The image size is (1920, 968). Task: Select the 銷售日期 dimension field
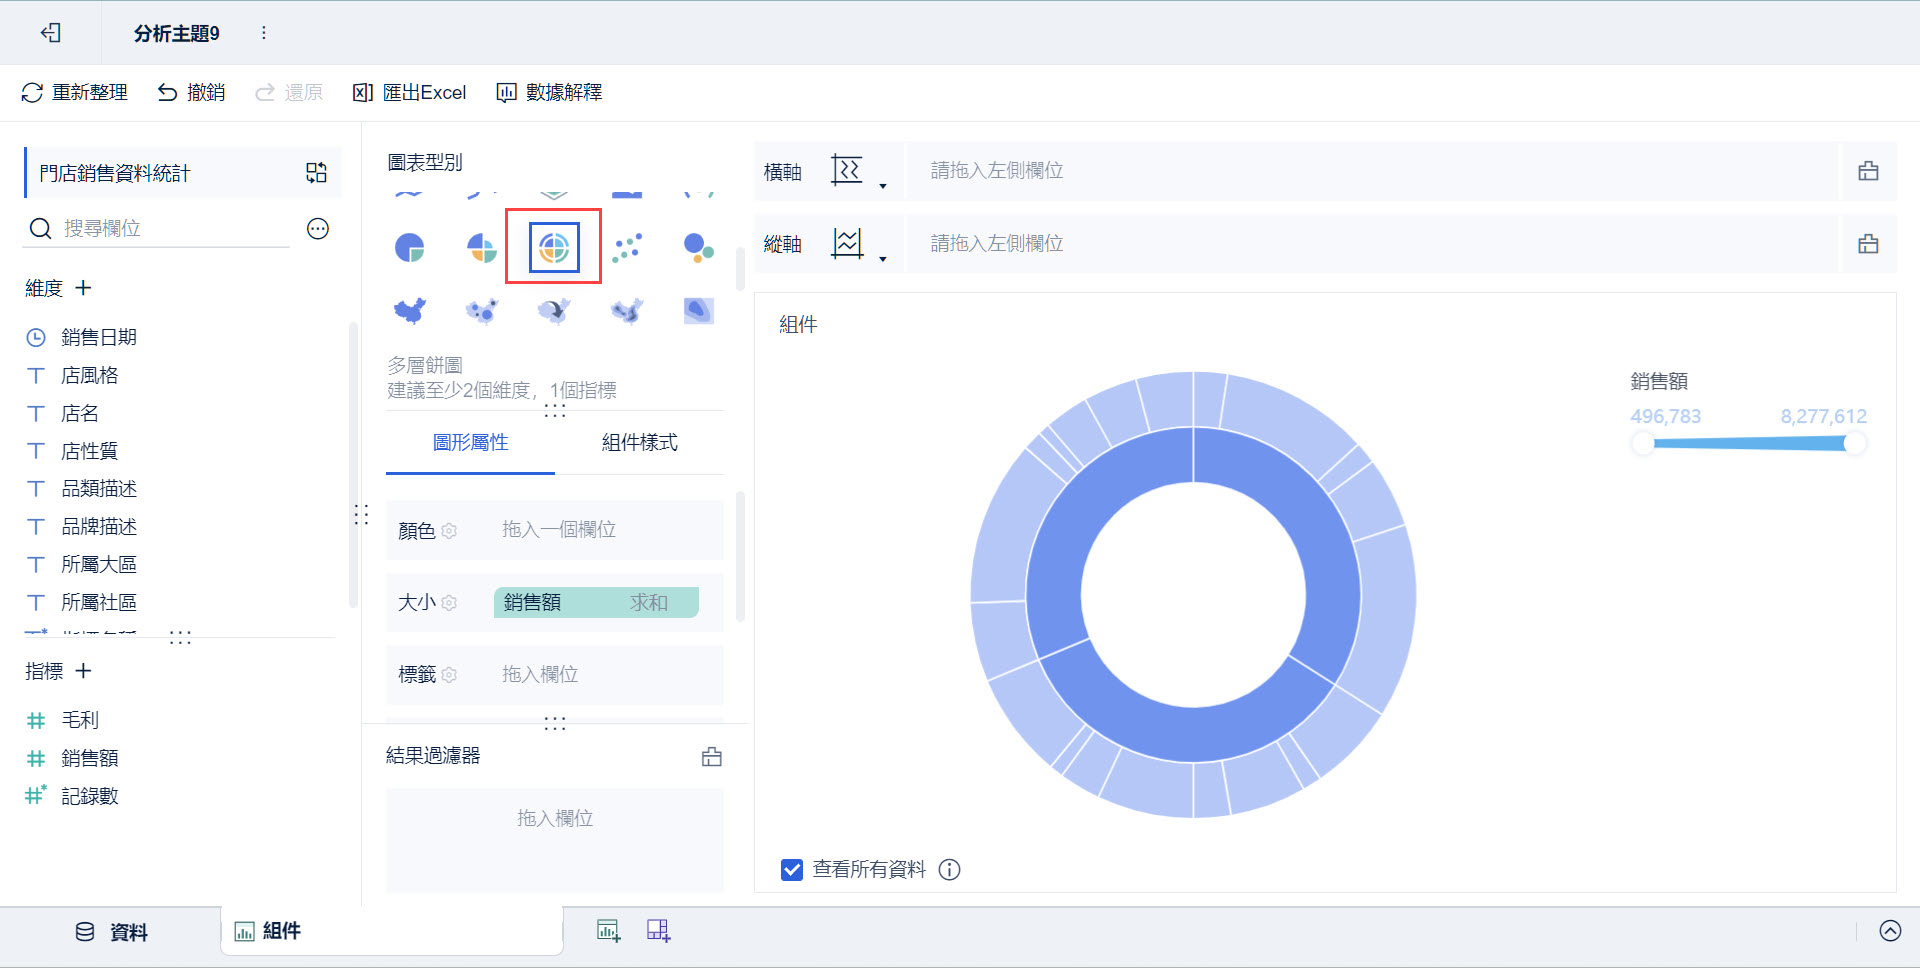(x=99, y=338)
